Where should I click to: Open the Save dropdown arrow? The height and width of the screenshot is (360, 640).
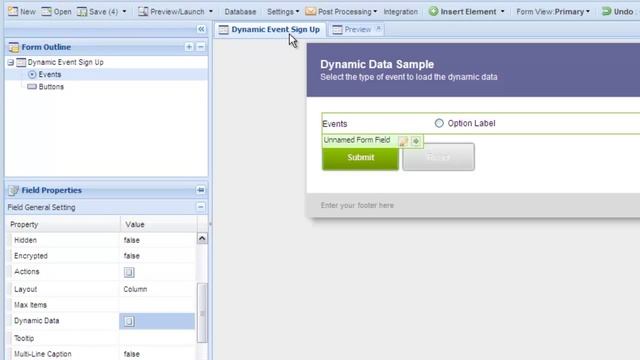pyautogui.click(x=124, y=12)
